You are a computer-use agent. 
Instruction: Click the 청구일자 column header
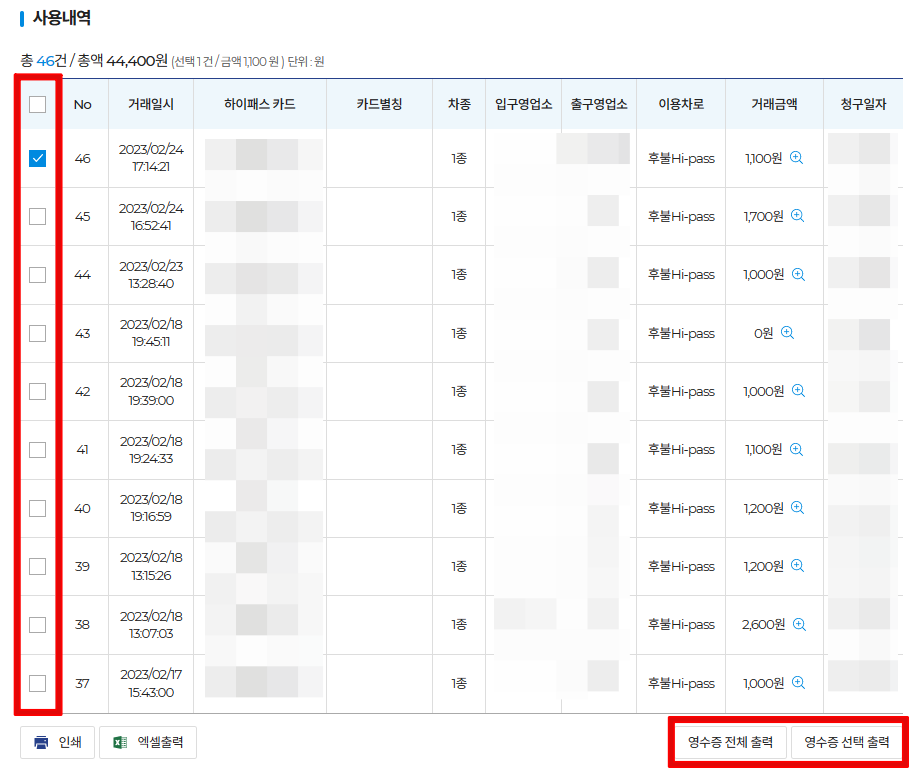click(x=864, y=104)
